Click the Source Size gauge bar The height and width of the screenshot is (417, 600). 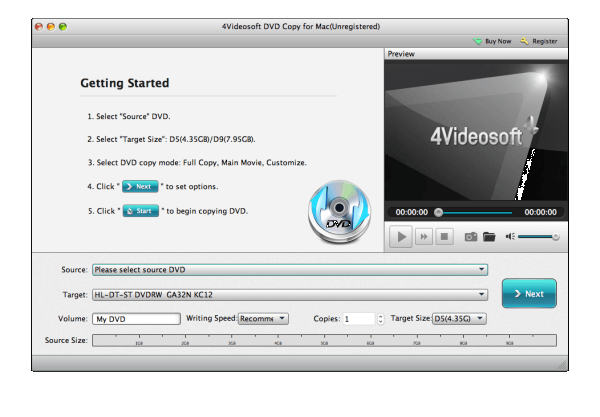tap(324, 340)
